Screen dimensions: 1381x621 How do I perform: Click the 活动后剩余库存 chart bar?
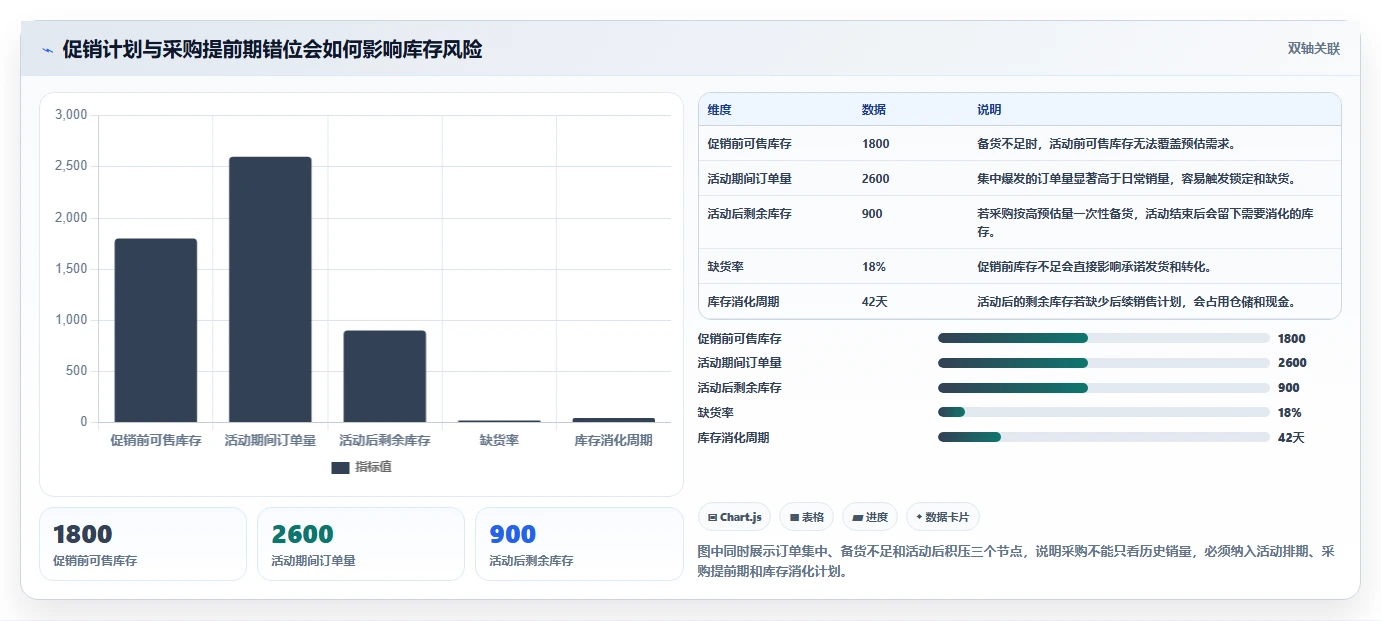point(385,376)
